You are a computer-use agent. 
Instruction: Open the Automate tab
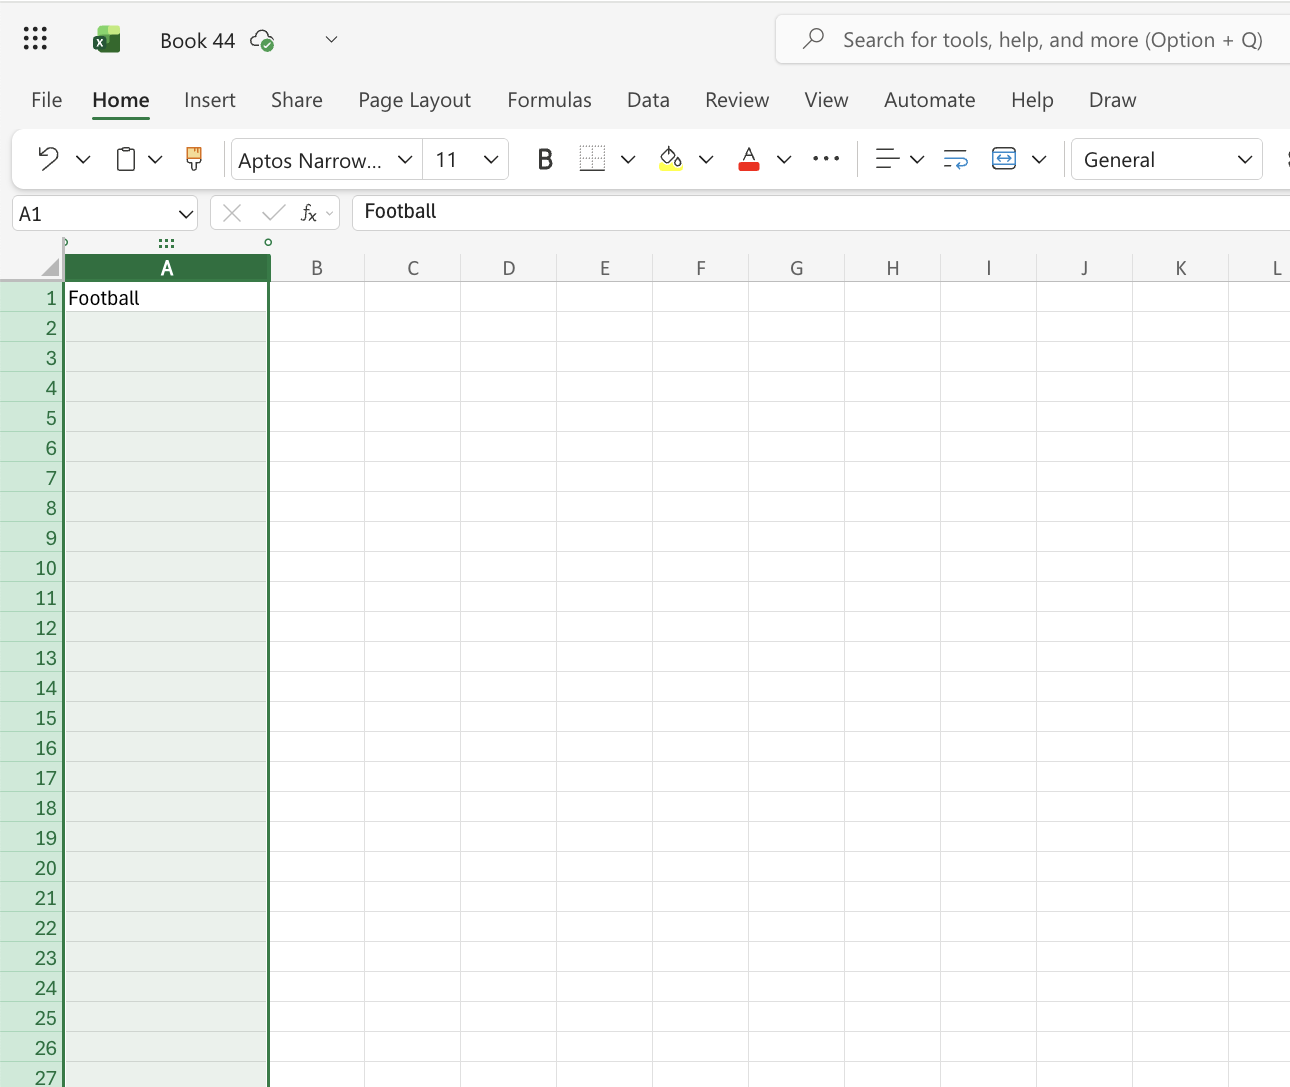pos(929,100)
